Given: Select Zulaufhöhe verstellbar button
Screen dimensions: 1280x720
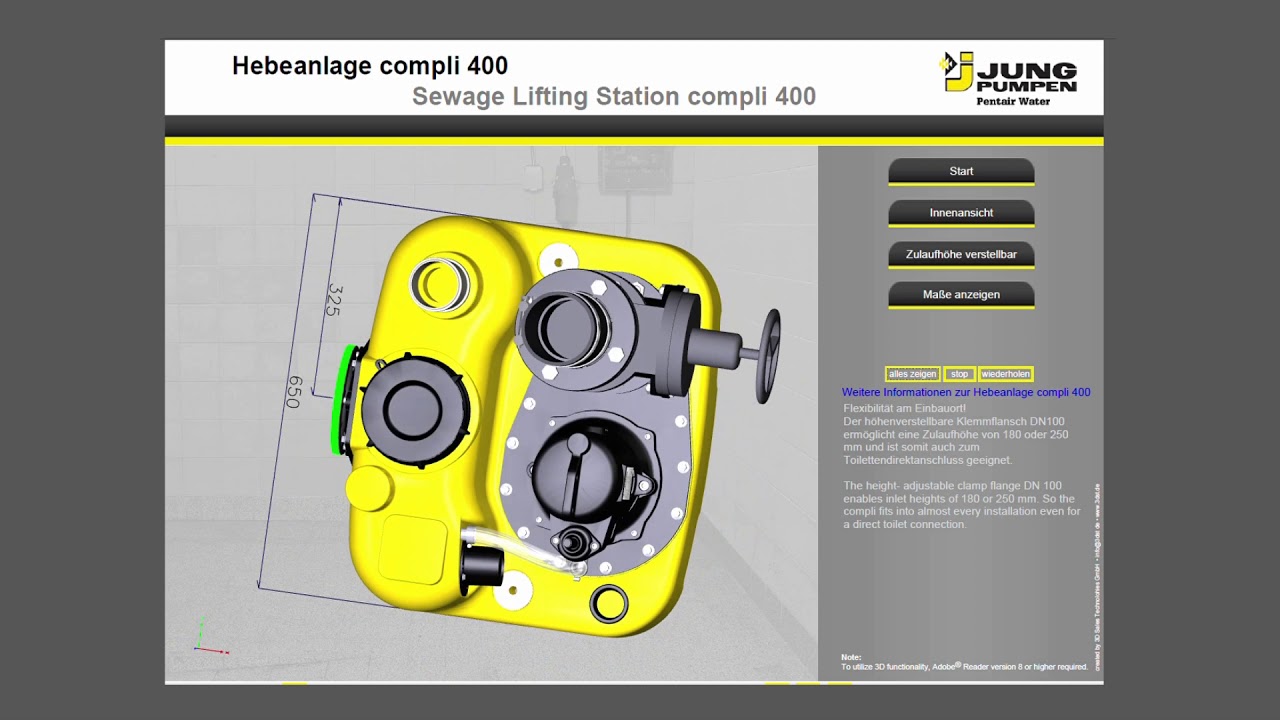Looking at the screenshot, I should tap(961, 254).
